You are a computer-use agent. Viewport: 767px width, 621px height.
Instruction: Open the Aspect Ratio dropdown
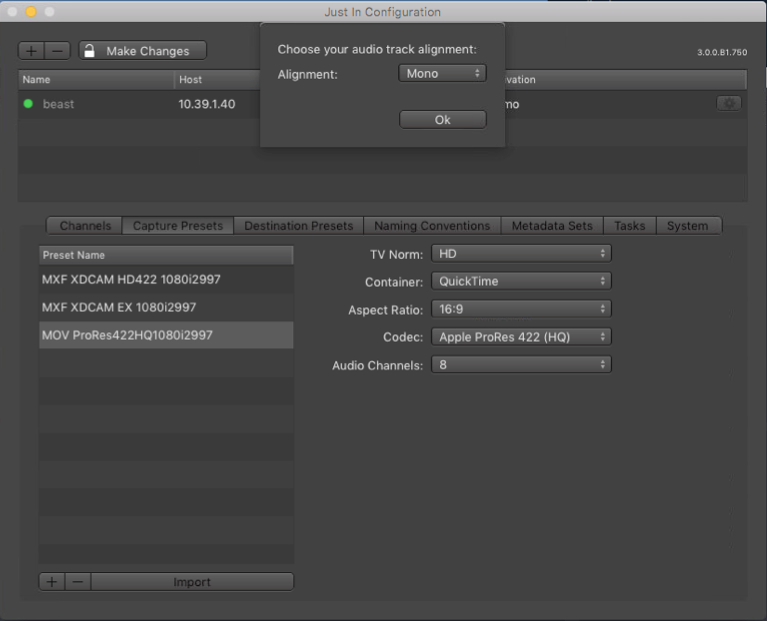(x=521, y=309)
